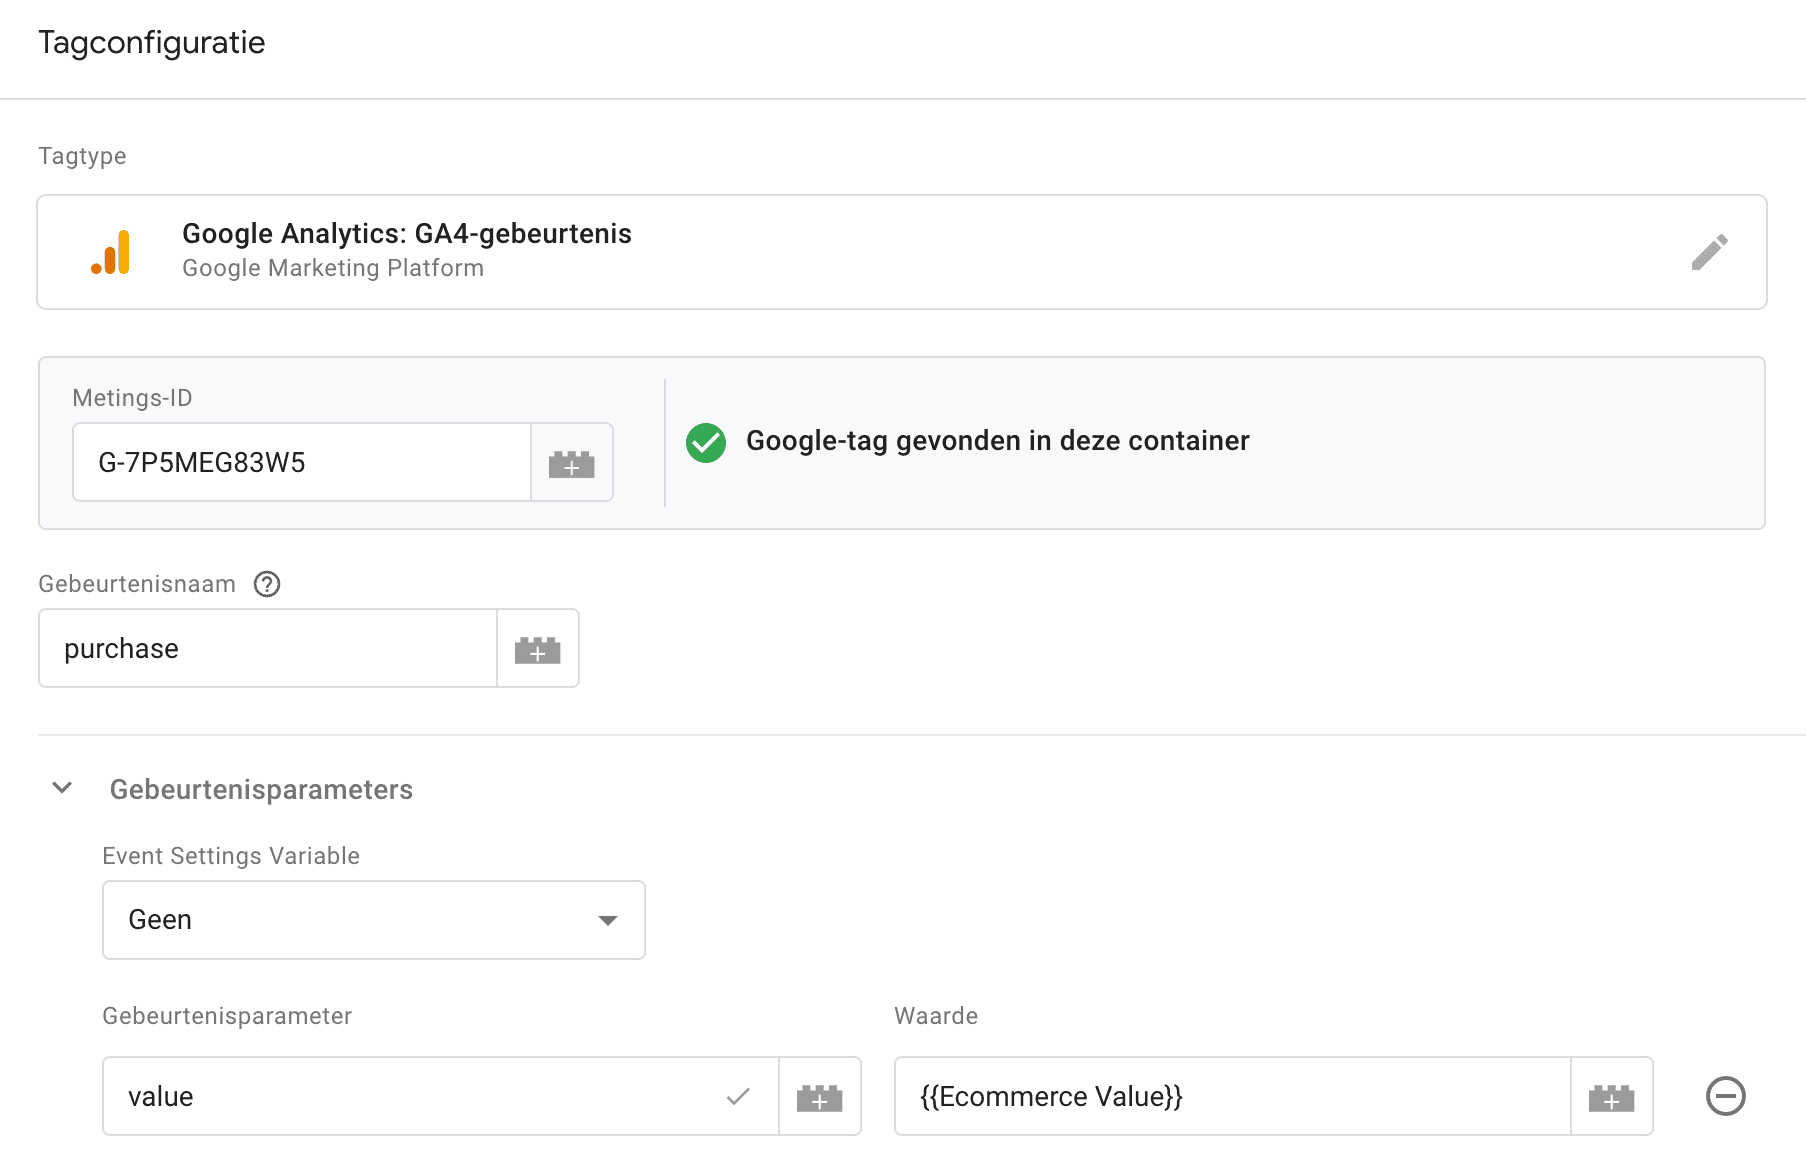The image size is (1806, 1150).
Task: Remove the value event parameter row
Action: 1725,1096
